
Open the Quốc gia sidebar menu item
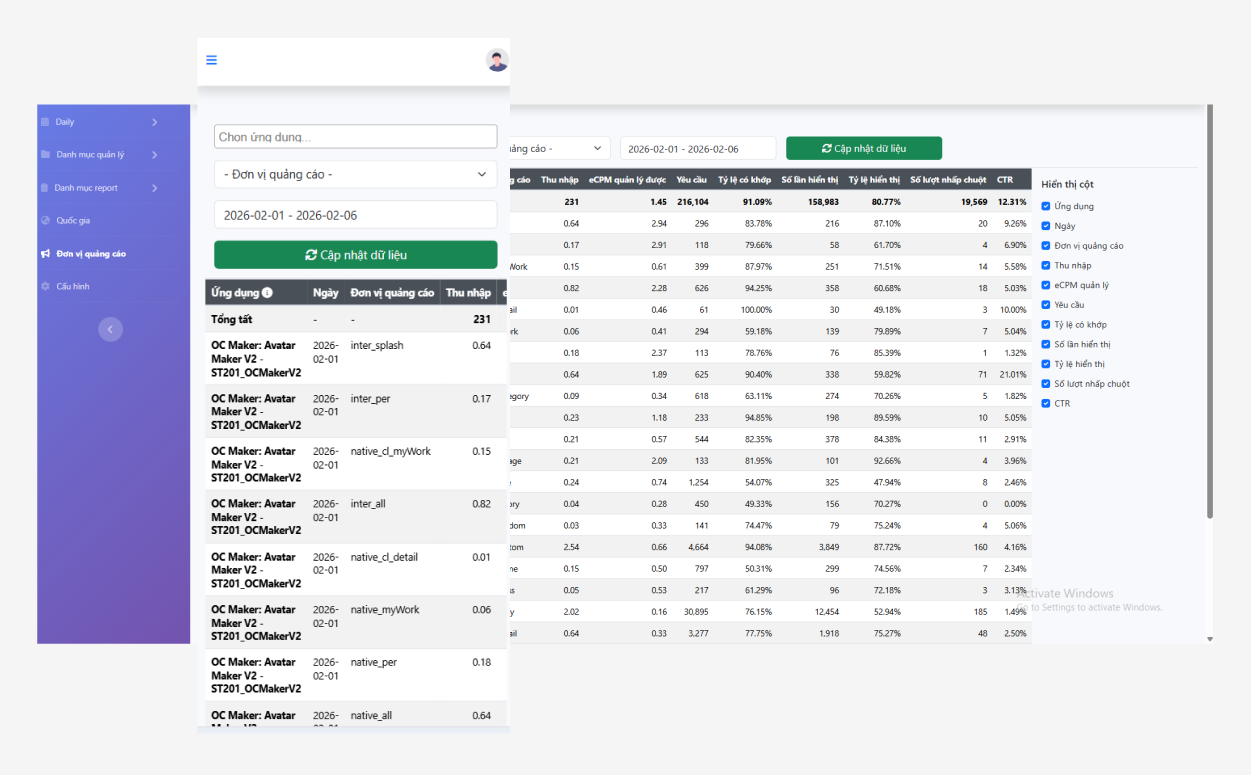point(73,221)
